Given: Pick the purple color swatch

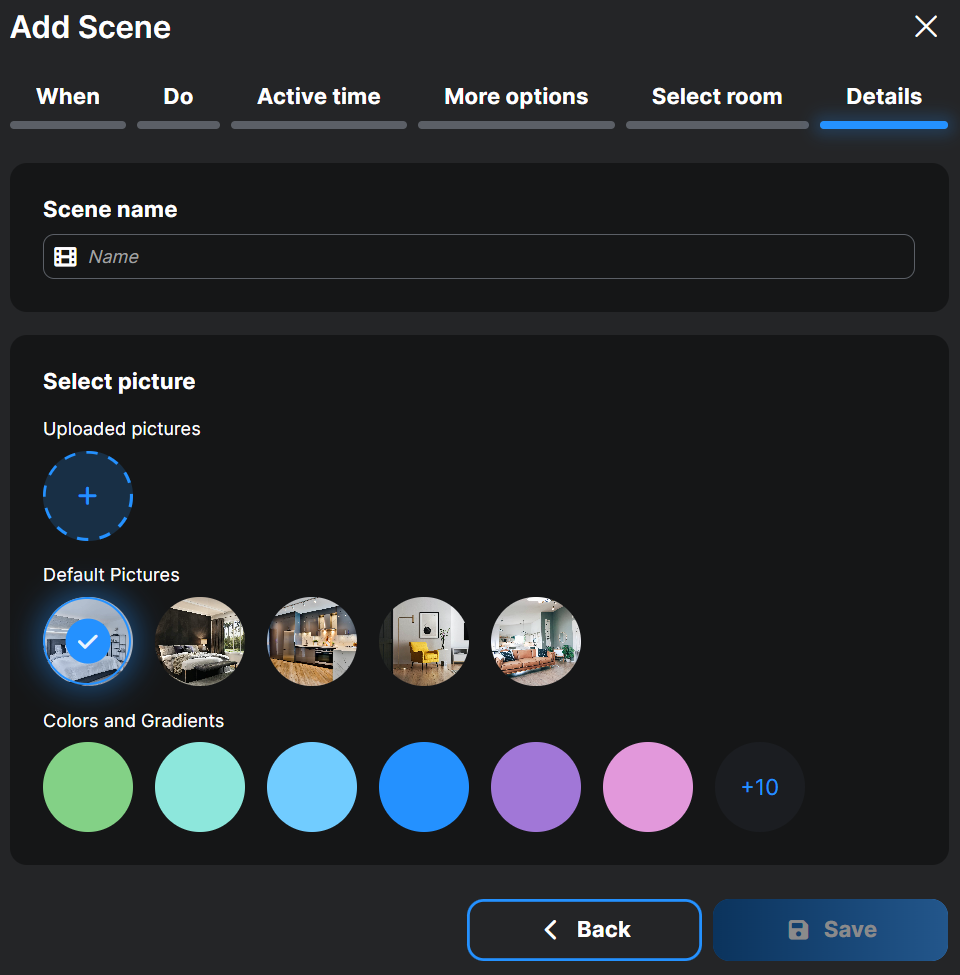Looking at the screenshot, I should (536, 787).
